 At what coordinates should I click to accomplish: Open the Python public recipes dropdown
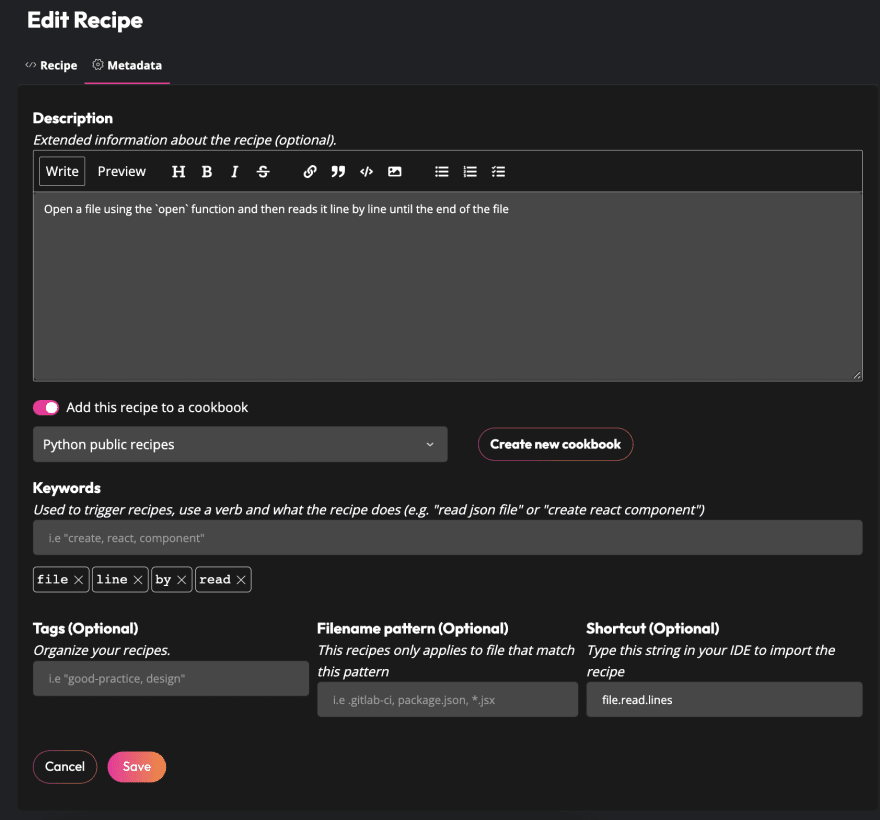(x=240, y=445)
